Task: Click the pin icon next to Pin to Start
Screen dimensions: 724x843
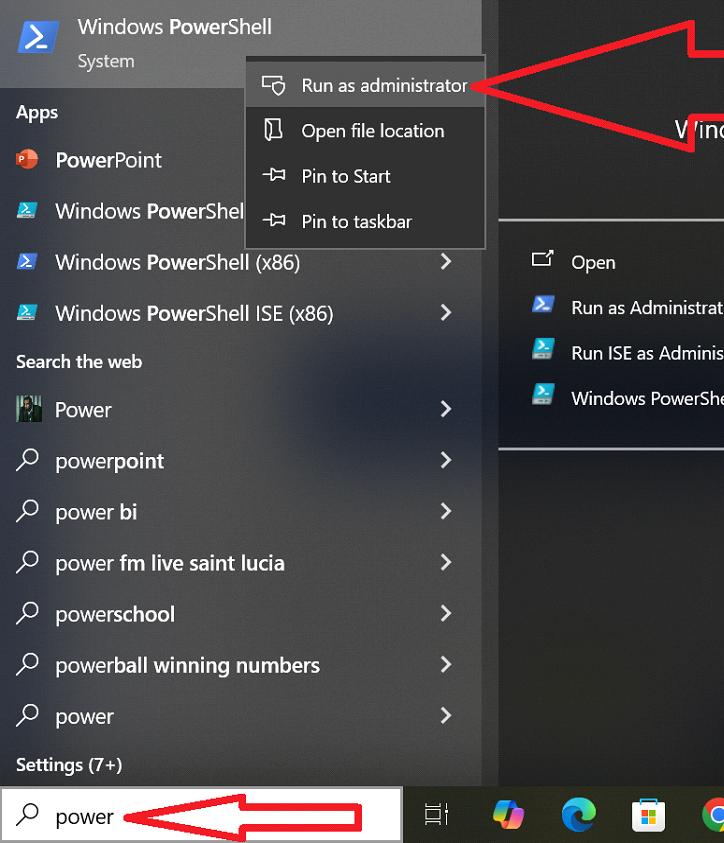Action: 274,175
